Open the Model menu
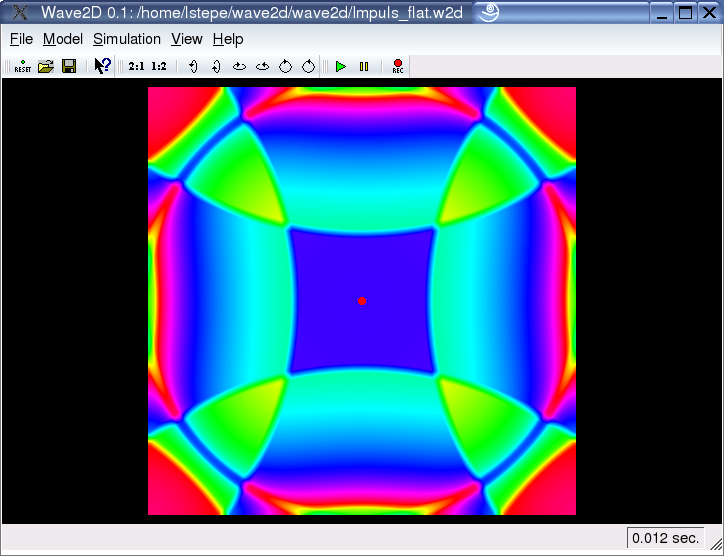The image size is (724, 556). (63, 39)
